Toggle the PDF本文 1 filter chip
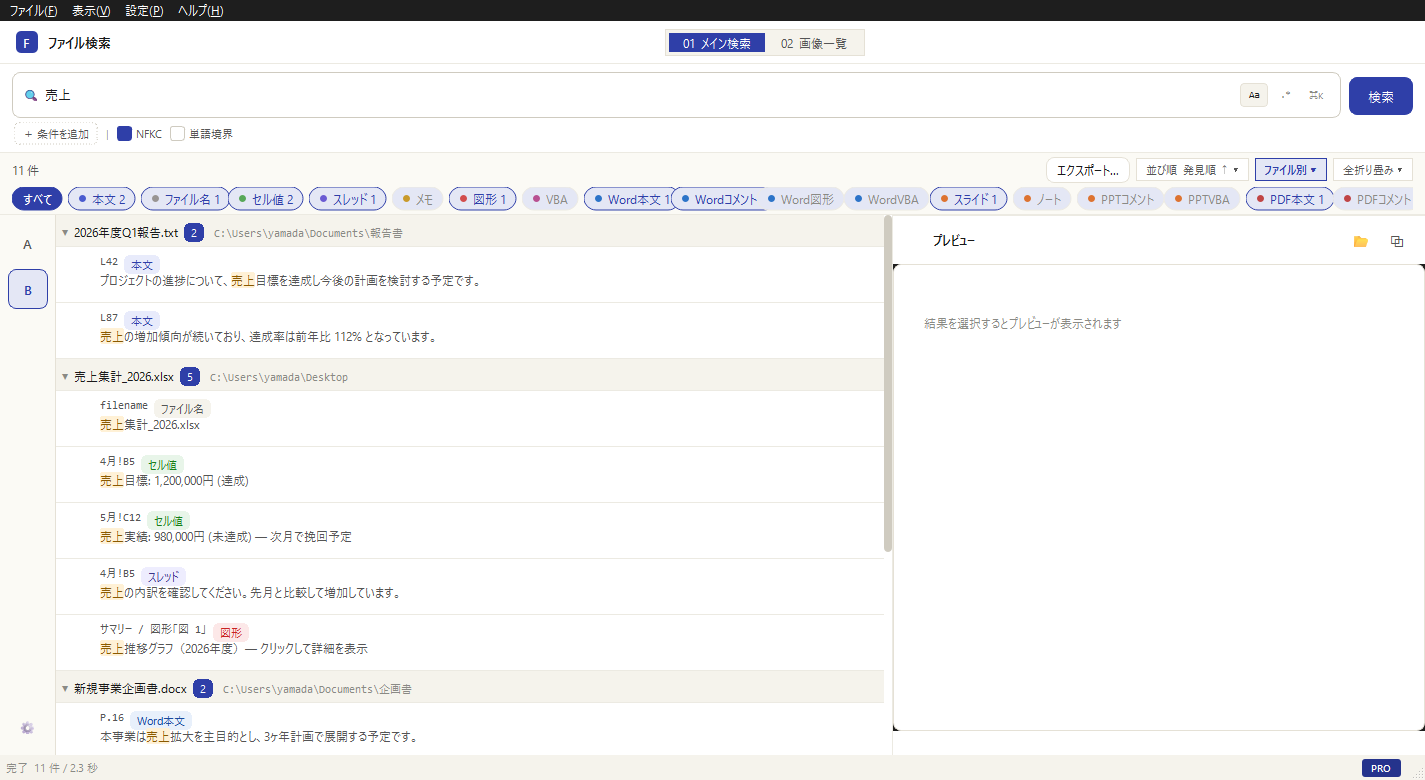This screenshot has width=1425, height=780. pos(1290,199)
